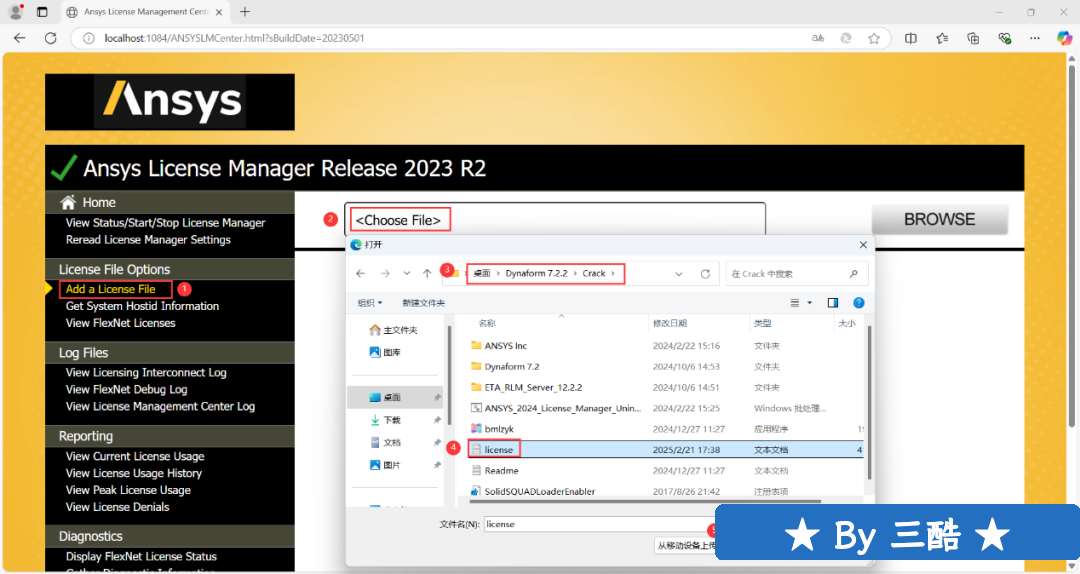Click the search magnifier in the dialog
This screenshot has width=1080, height=574.
853,274
